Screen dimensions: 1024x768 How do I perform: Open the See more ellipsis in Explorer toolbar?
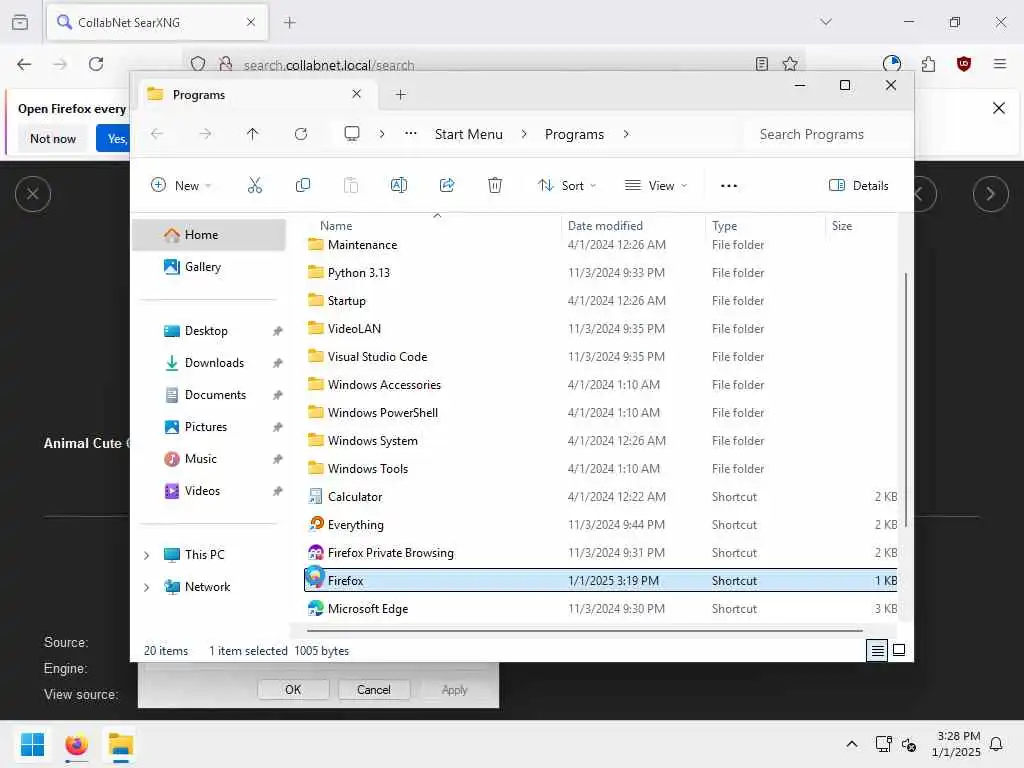click(729, 185)
